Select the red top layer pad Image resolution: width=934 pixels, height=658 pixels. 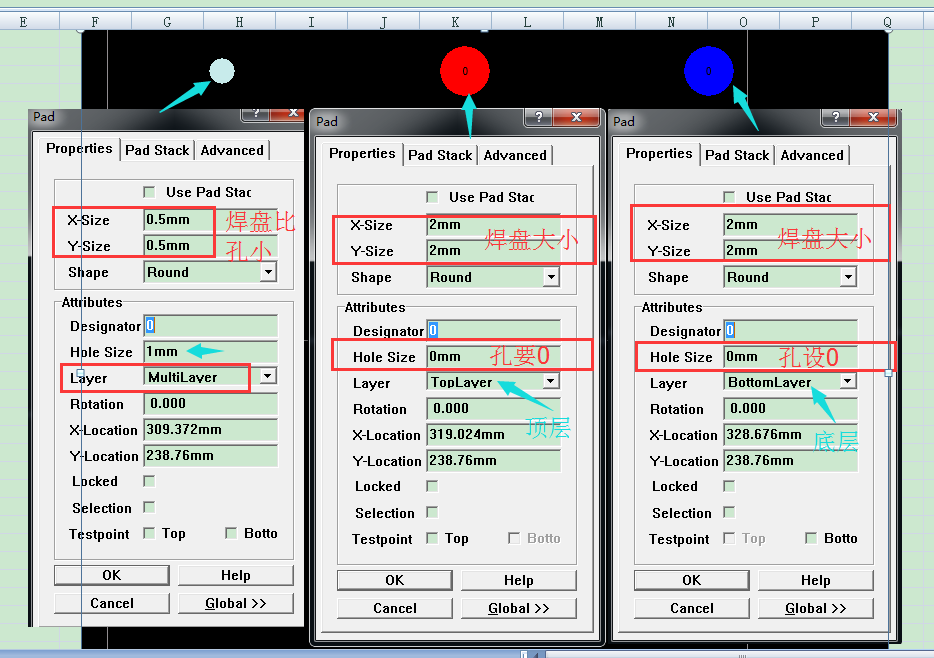tap(464, 71)
